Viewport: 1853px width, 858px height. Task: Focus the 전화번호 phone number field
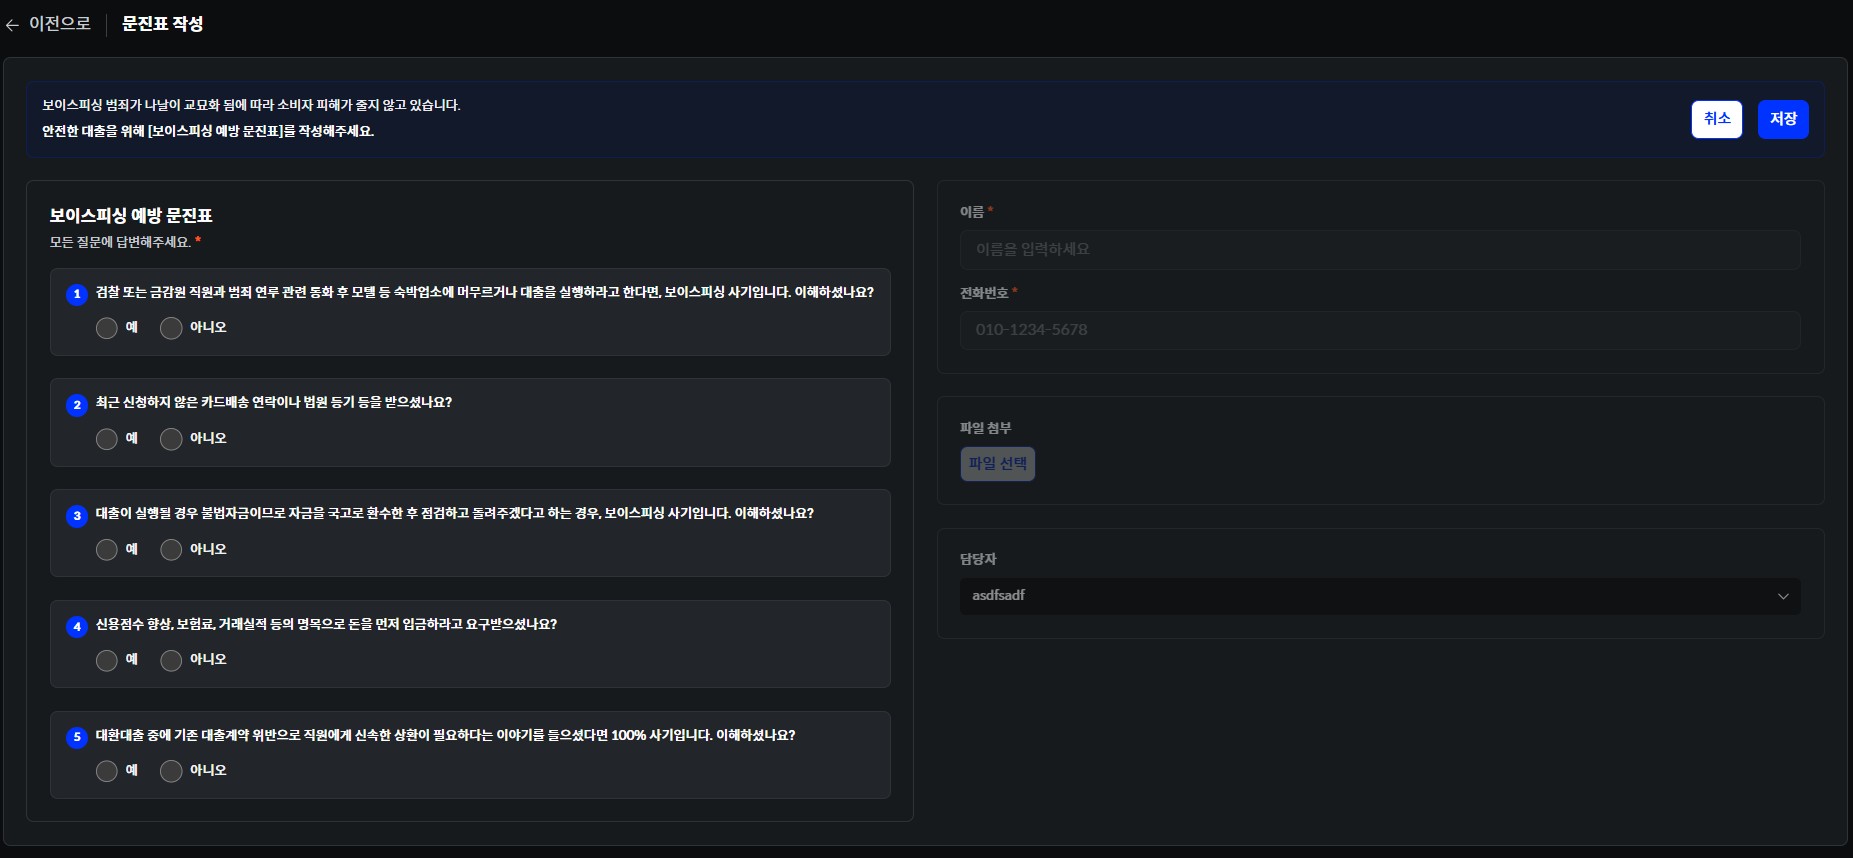(1380, 330)
